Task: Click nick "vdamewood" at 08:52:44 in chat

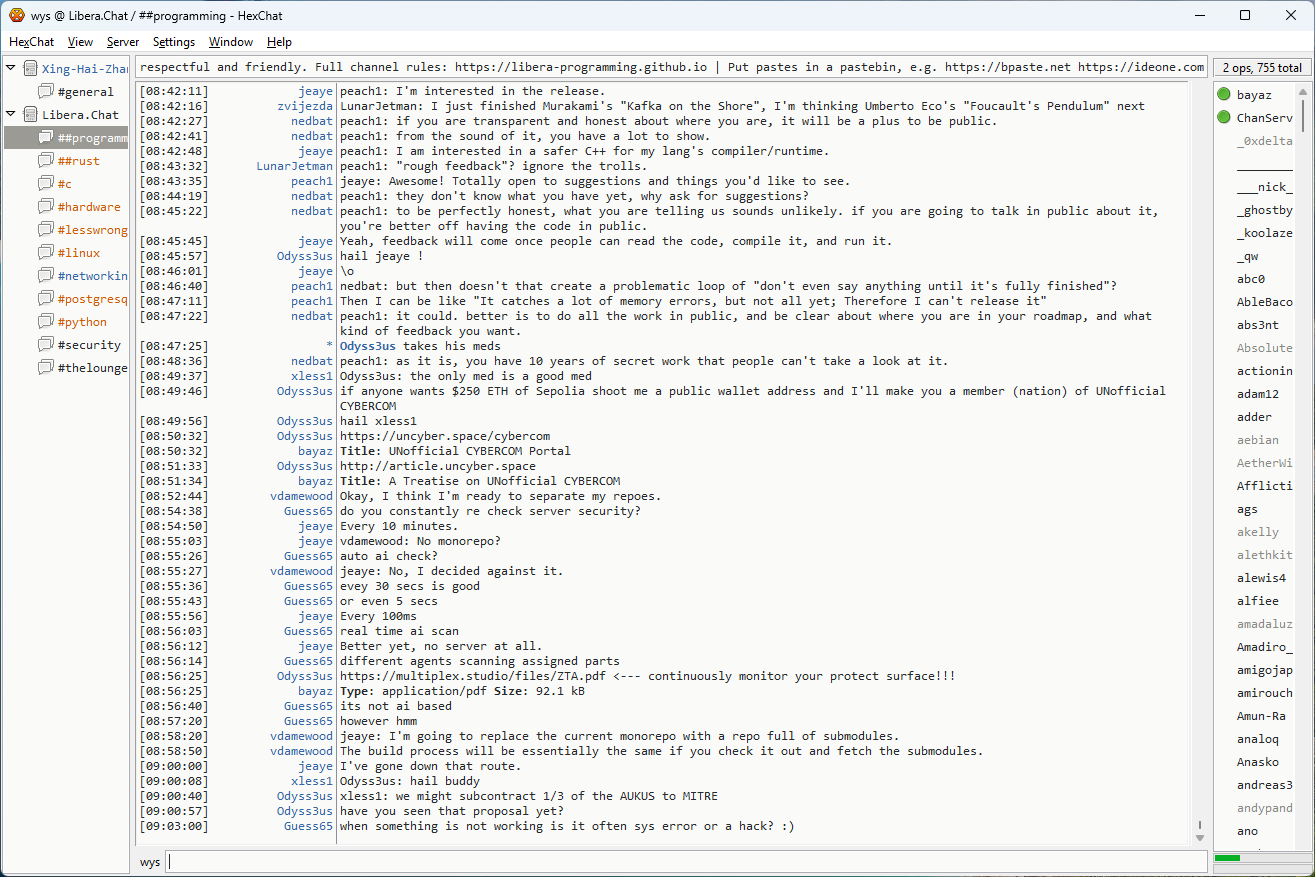Action: coord(301,496)
